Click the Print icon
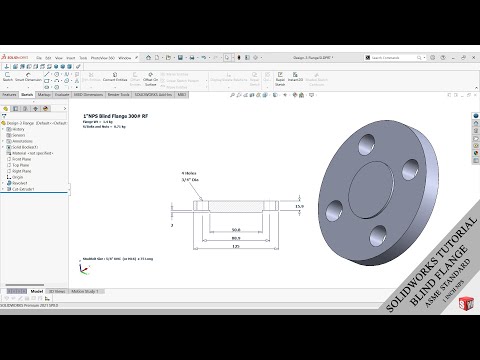 pyautogui.click(x=192, y=58)
